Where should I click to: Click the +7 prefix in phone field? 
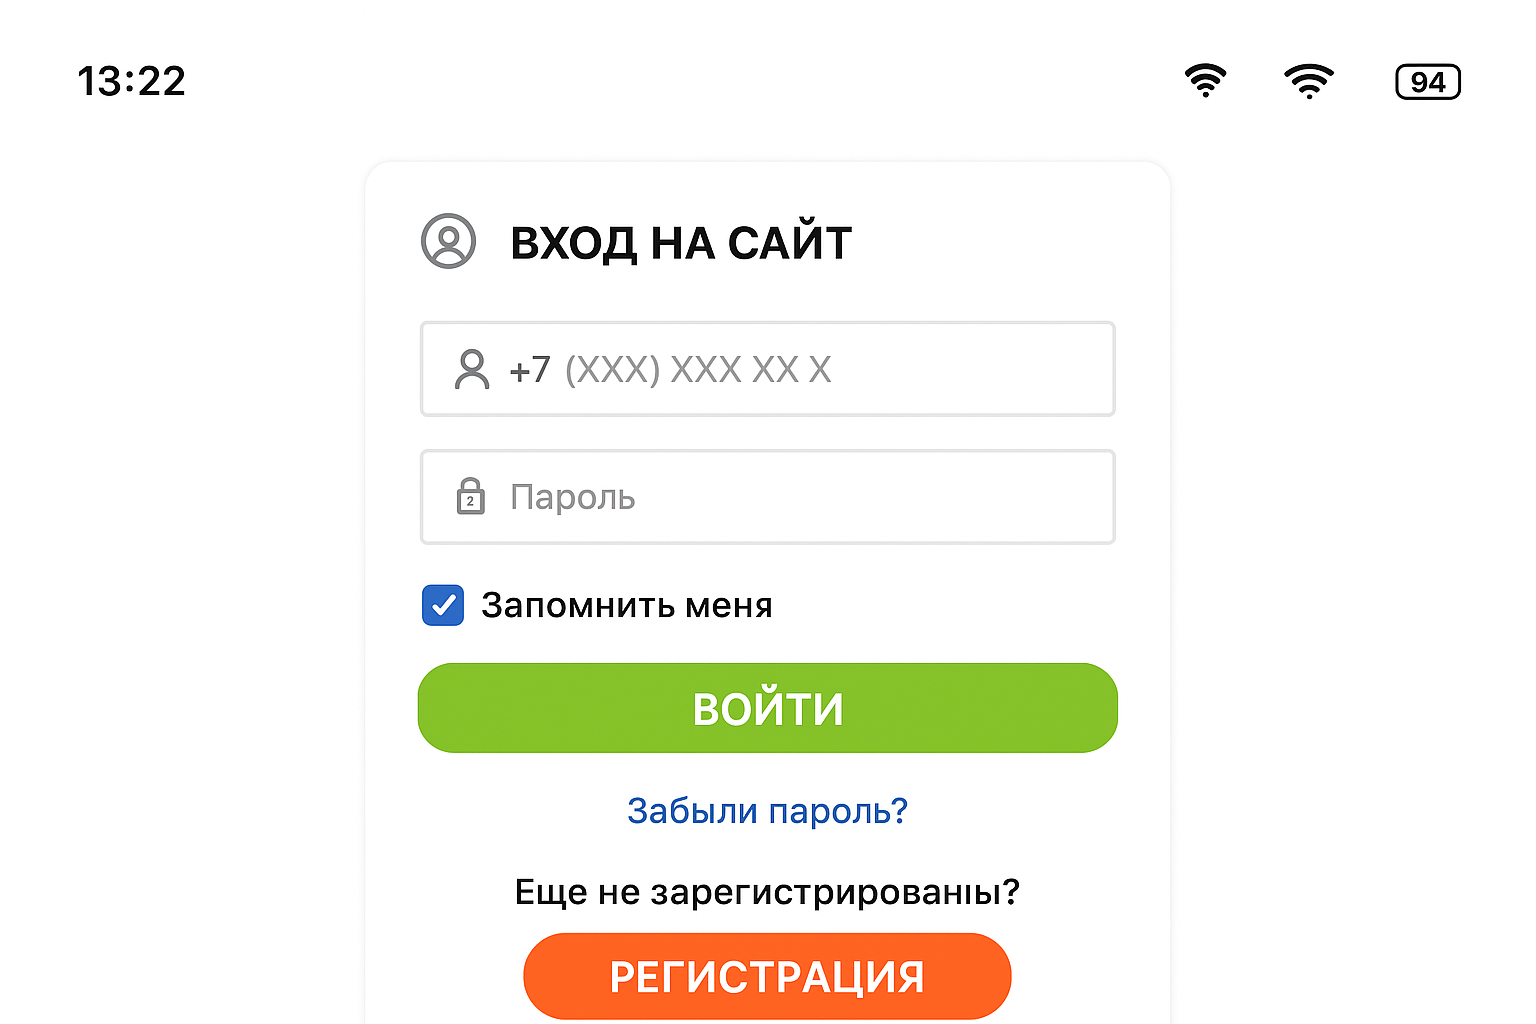[x=530, y=370]
